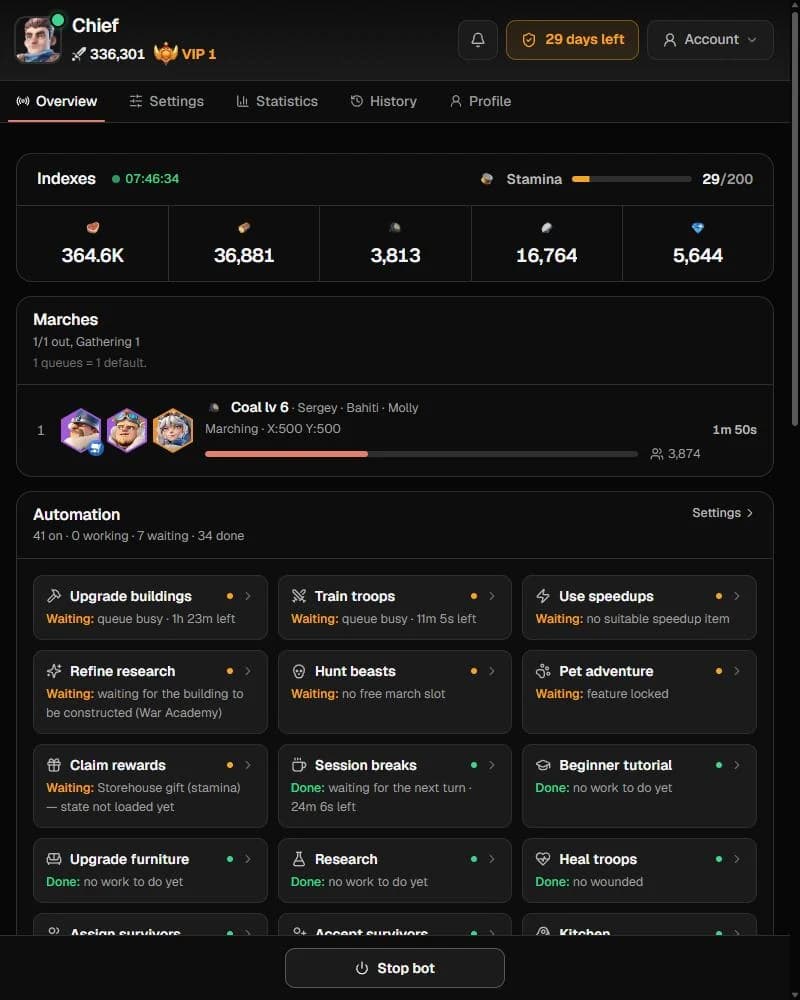
Task: Click the lightning icon on Use speedups
Action: tap(543, 596)
